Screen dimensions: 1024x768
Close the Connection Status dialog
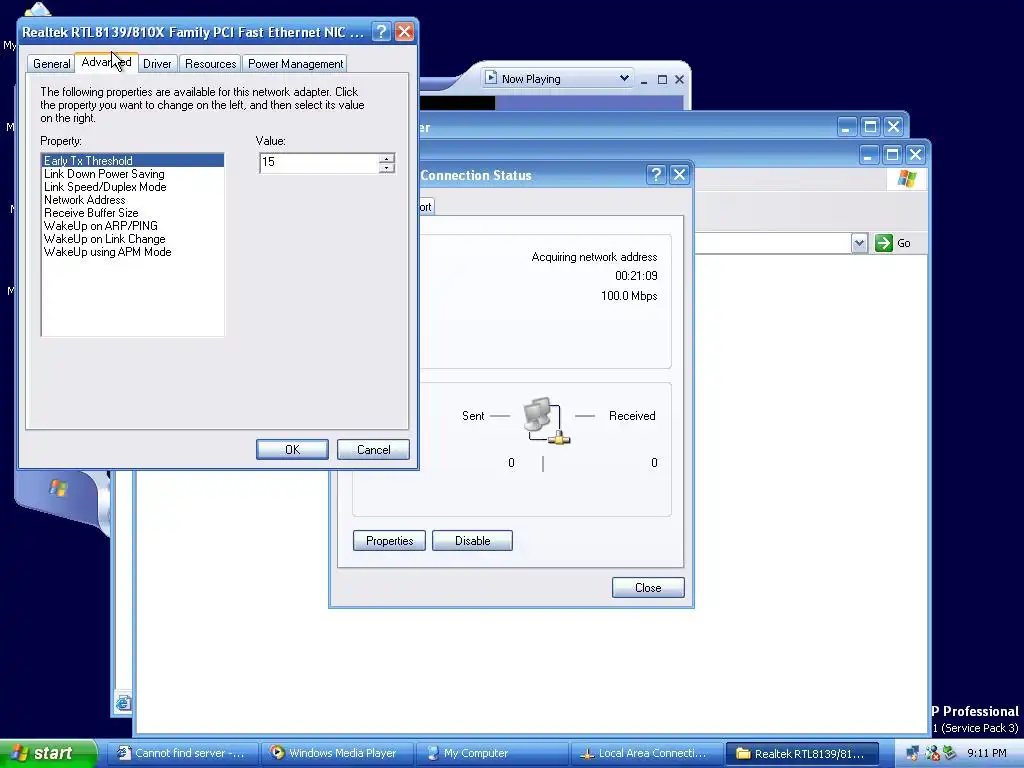click(x=679, y=174)
